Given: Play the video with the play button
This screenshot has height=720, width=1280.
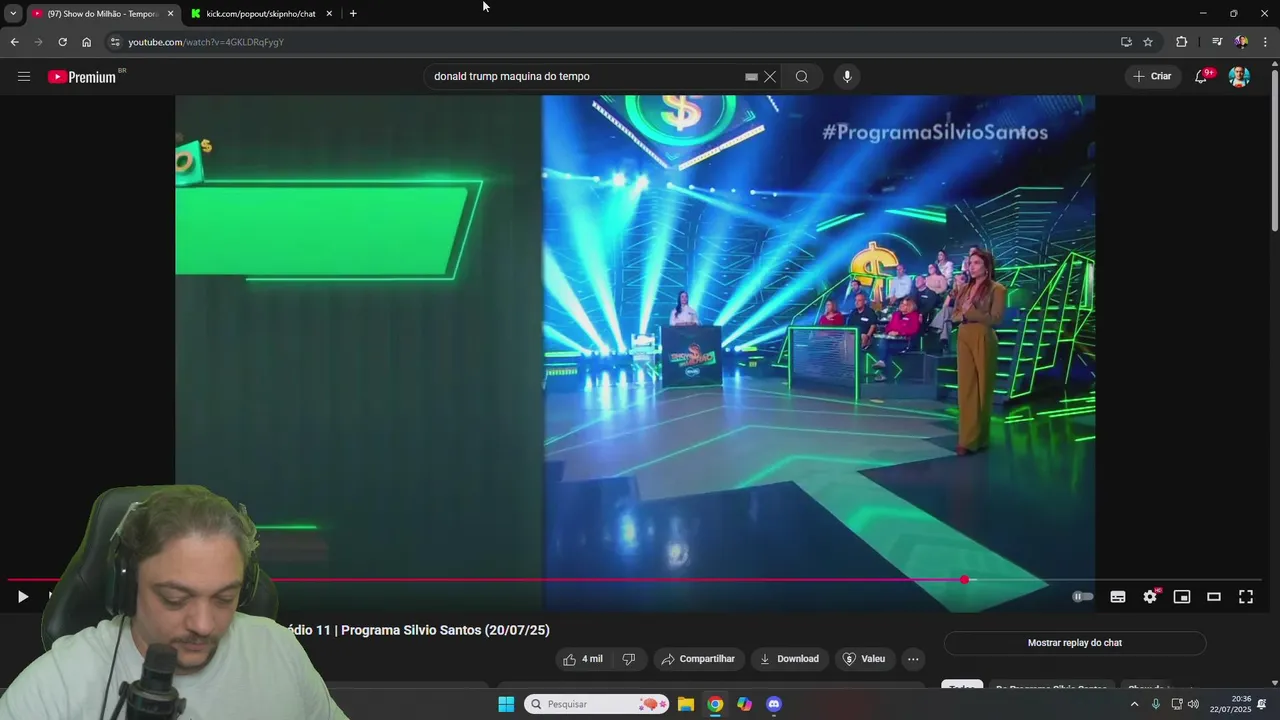Looking at the screenshot, I should [22, 597].
